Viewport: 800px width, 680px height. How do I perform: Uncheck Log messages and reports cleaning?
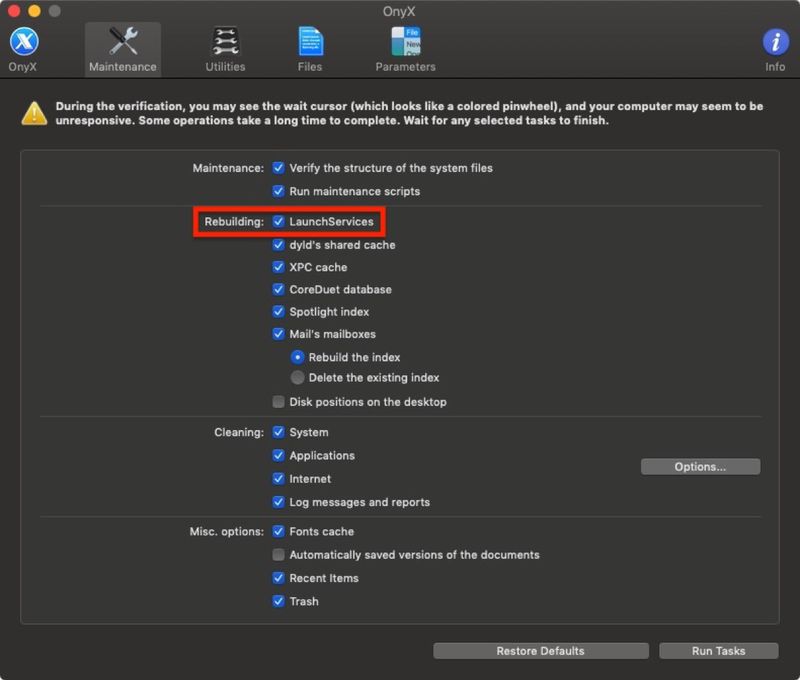pos(278,501)
